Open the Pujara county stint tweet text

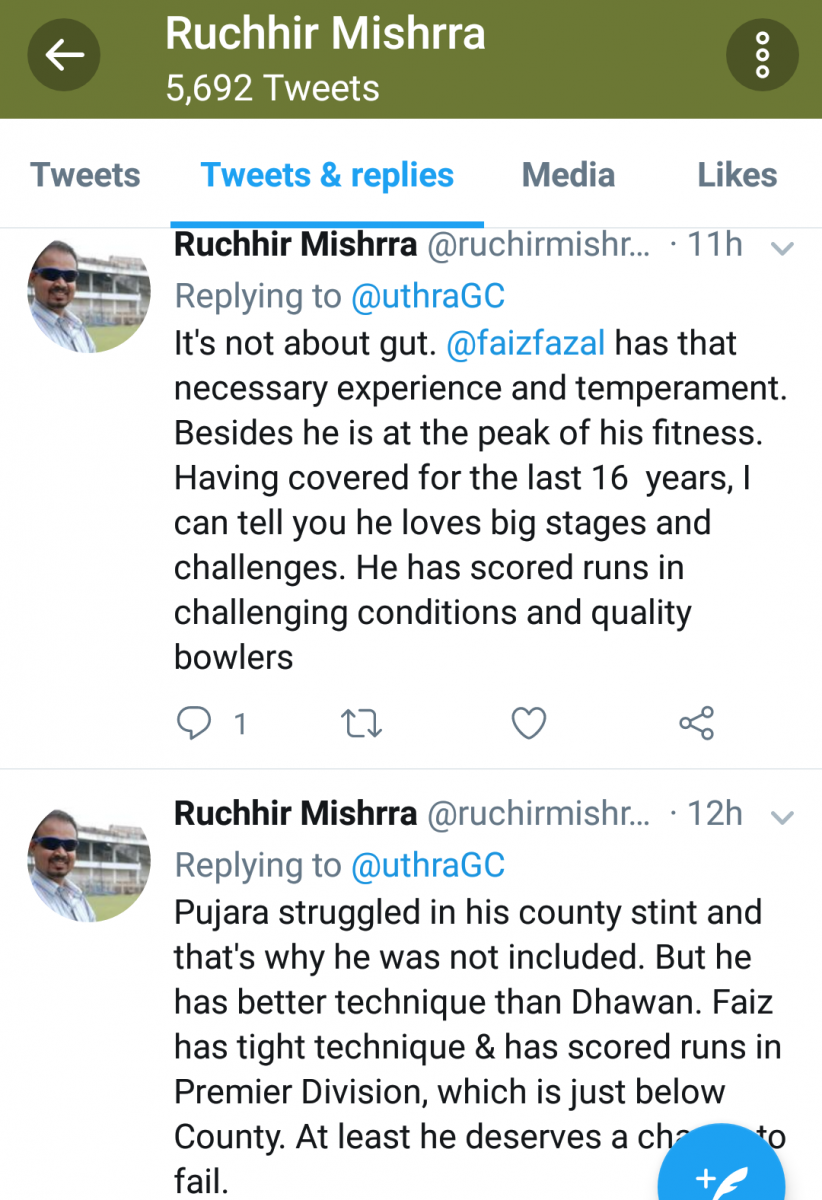[478, 1047]
